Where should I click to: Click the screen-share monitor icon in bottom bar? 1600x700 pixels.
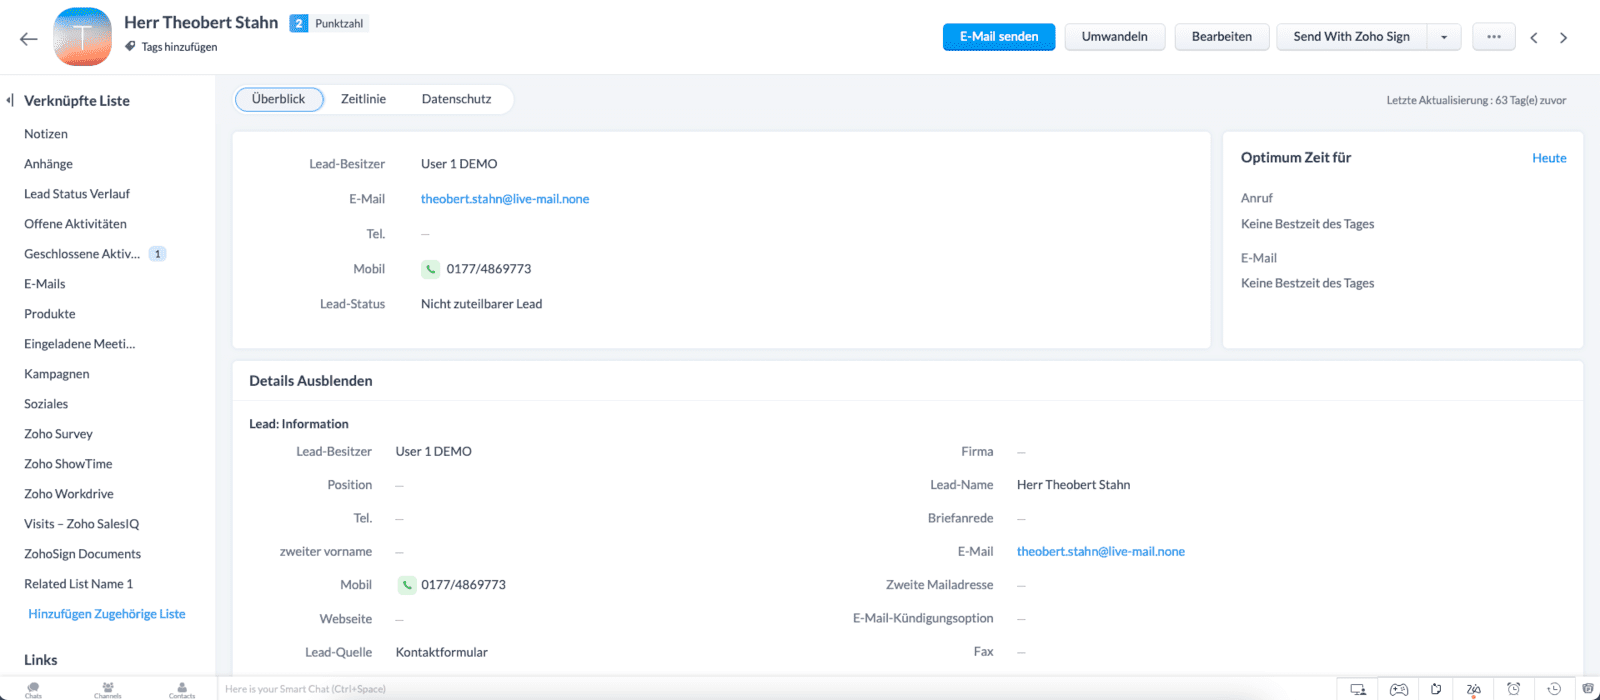(1358, 689)
